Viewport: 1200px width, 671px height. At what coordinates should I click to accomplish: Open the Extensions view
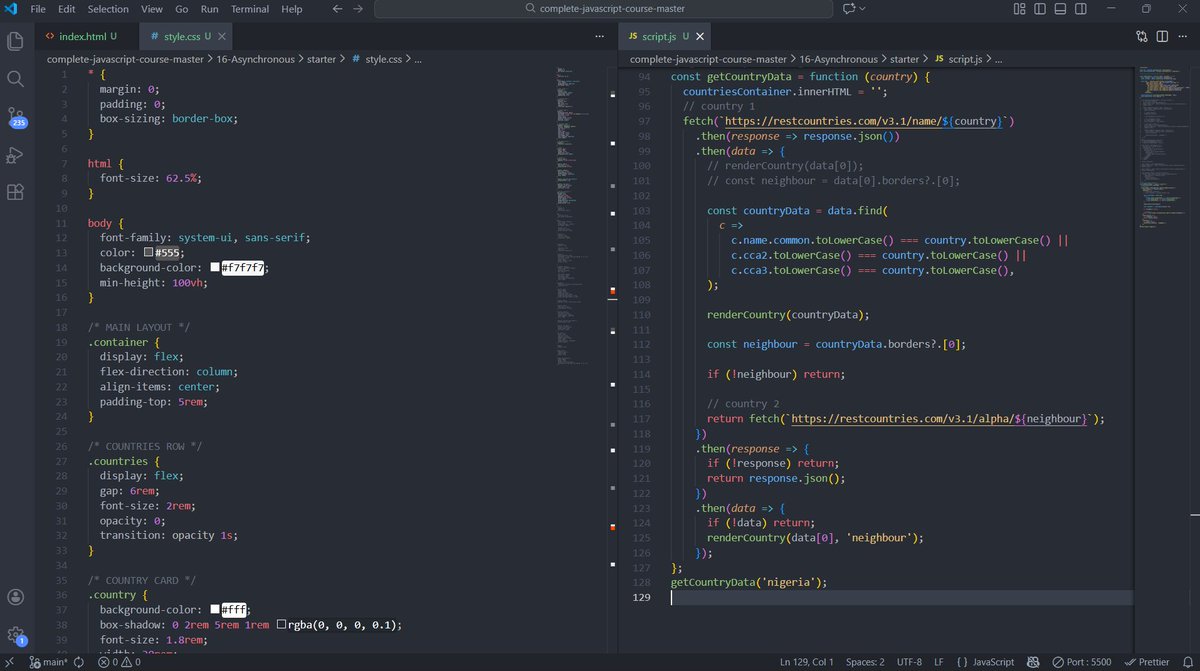pos(15,192)
